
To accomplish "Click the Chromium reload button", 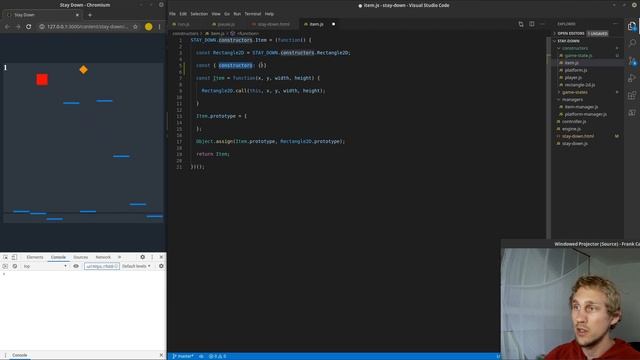I will click(x=28, y=27).
